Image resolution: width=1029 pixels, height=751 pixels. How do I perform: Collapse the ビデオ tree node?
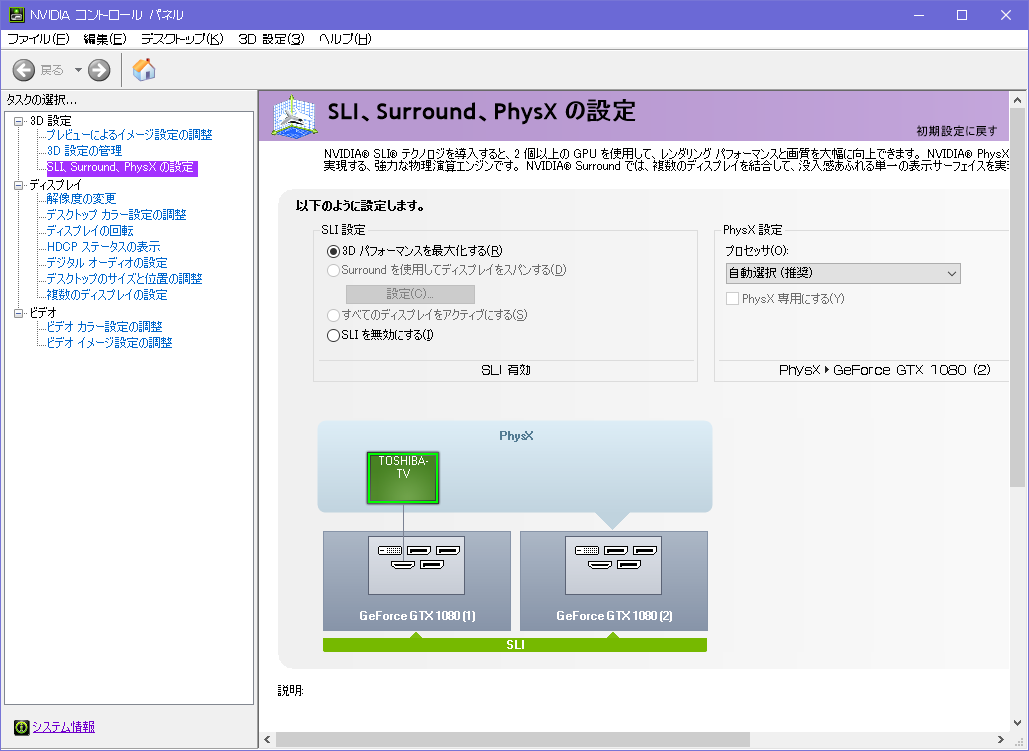[x=19, y=313]
